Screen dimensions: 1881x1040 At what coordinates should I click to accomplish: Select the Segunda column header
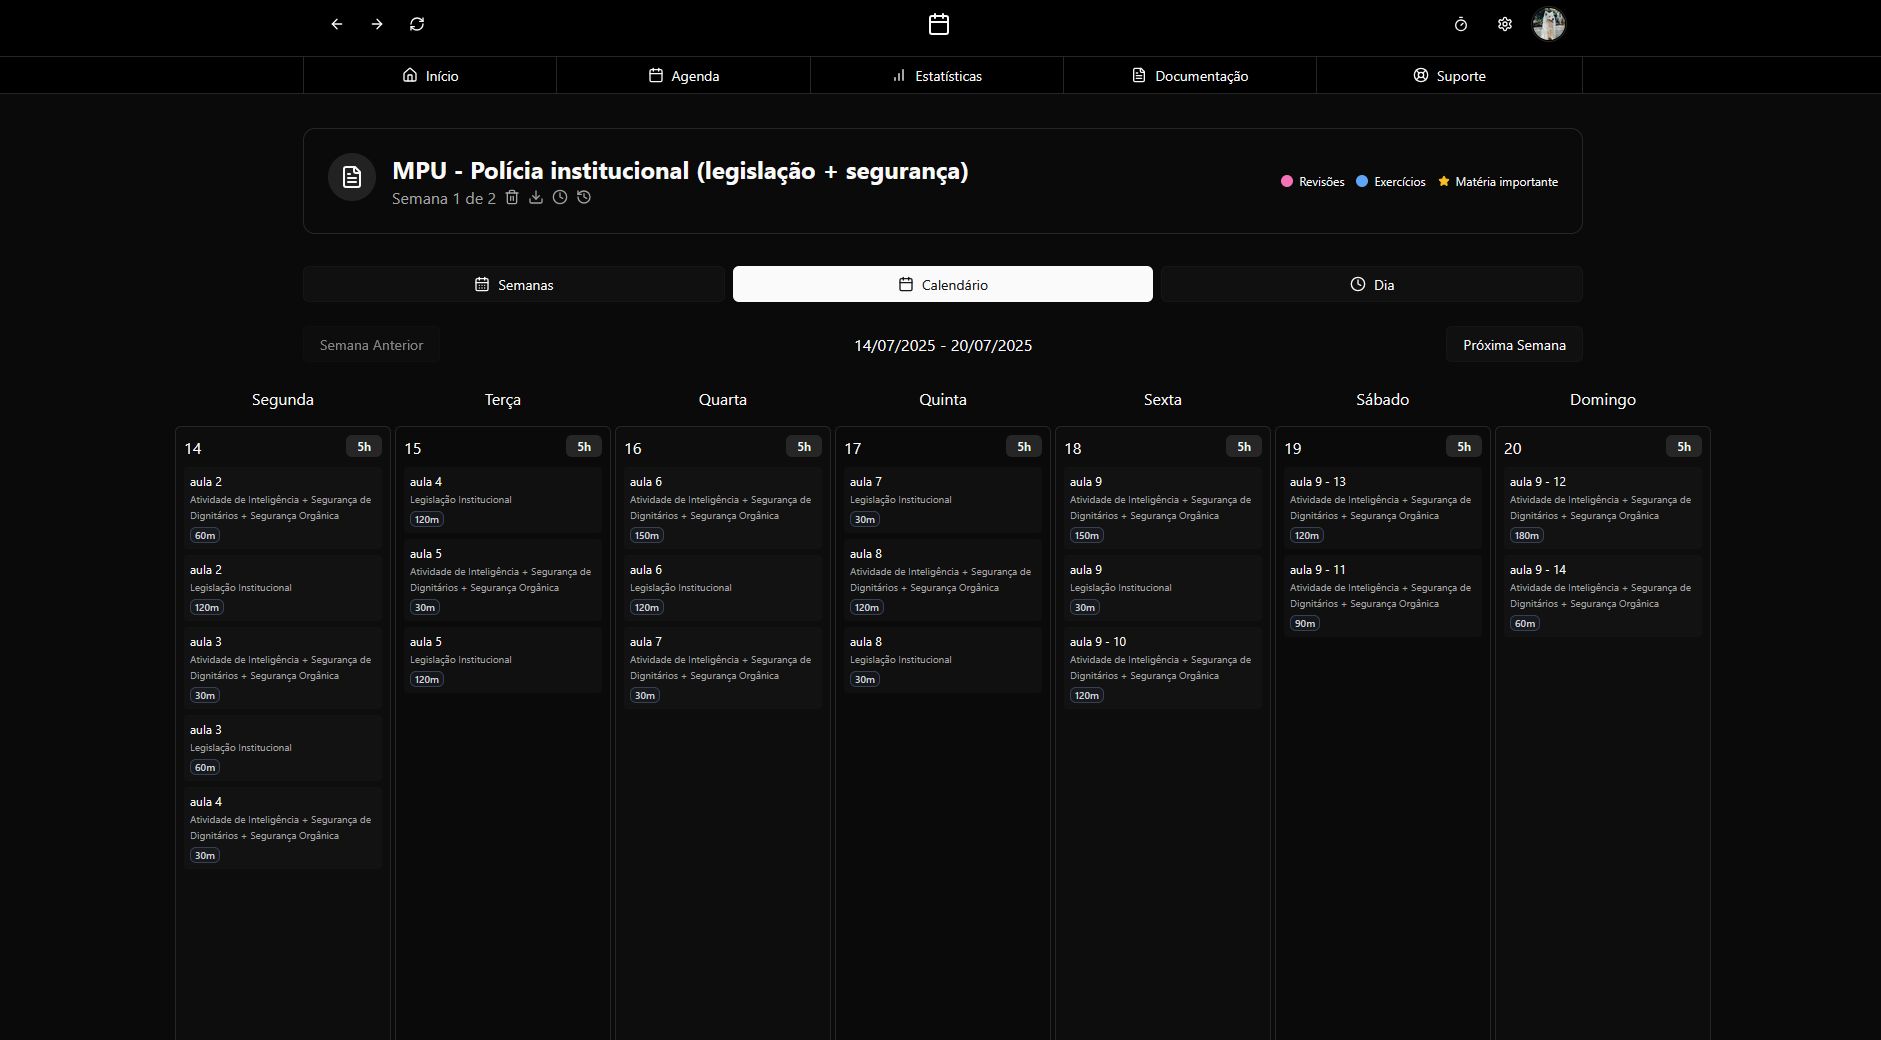click(x=283, y=400)
